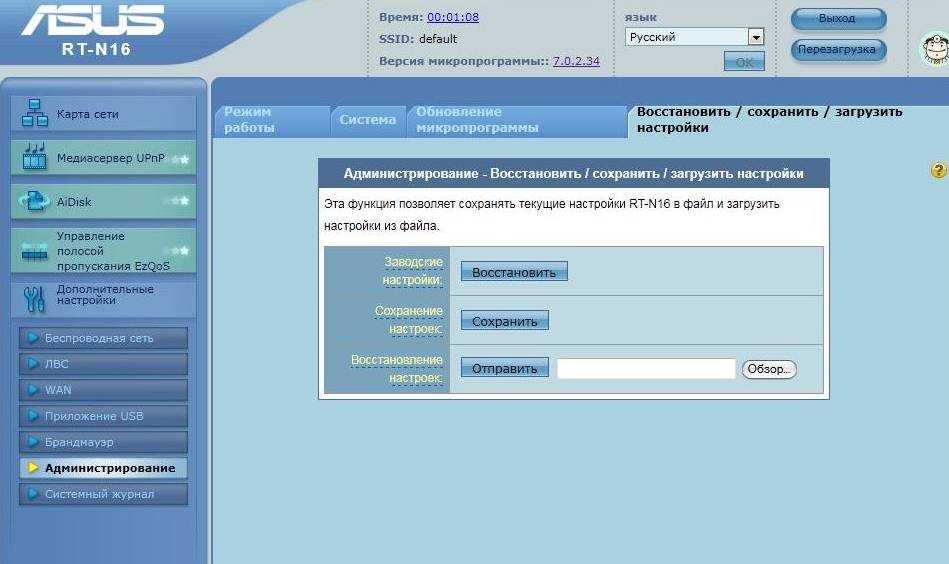Screen dimensions: 949x564
Task: Click the UPnP media server icon
Action: point(34,157)
